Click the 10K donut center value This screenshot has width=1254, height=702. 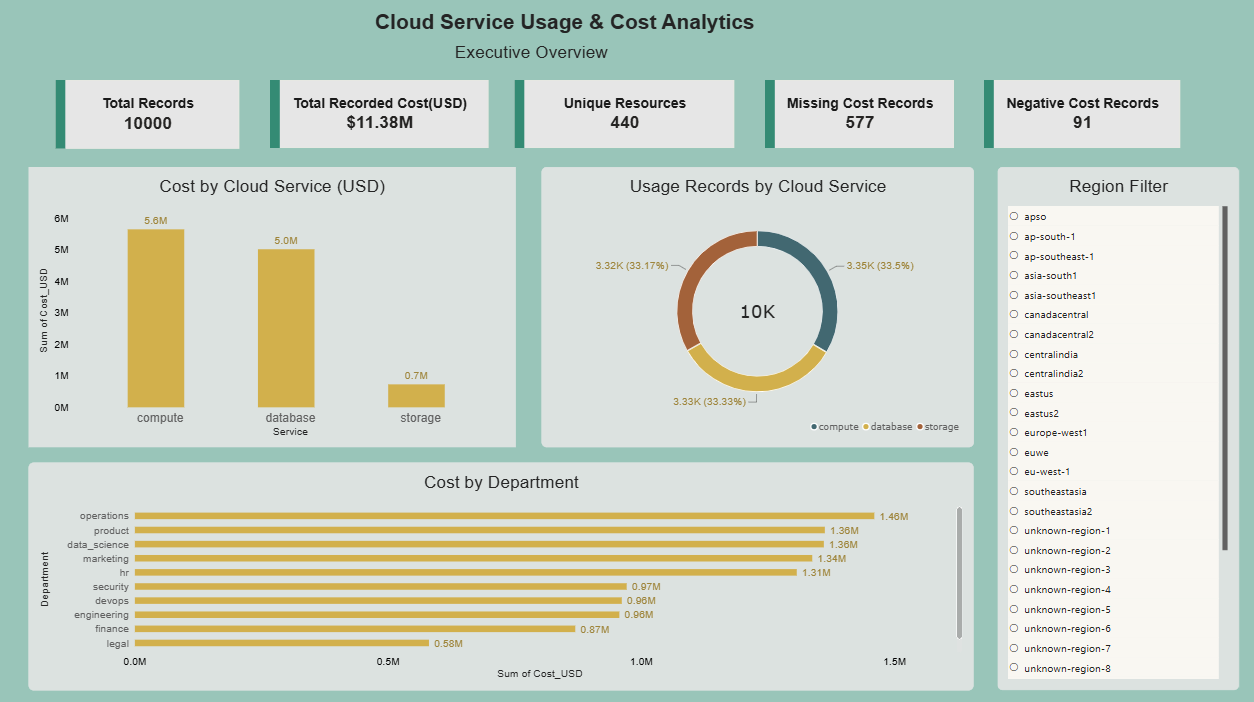(x=757, y=312)
